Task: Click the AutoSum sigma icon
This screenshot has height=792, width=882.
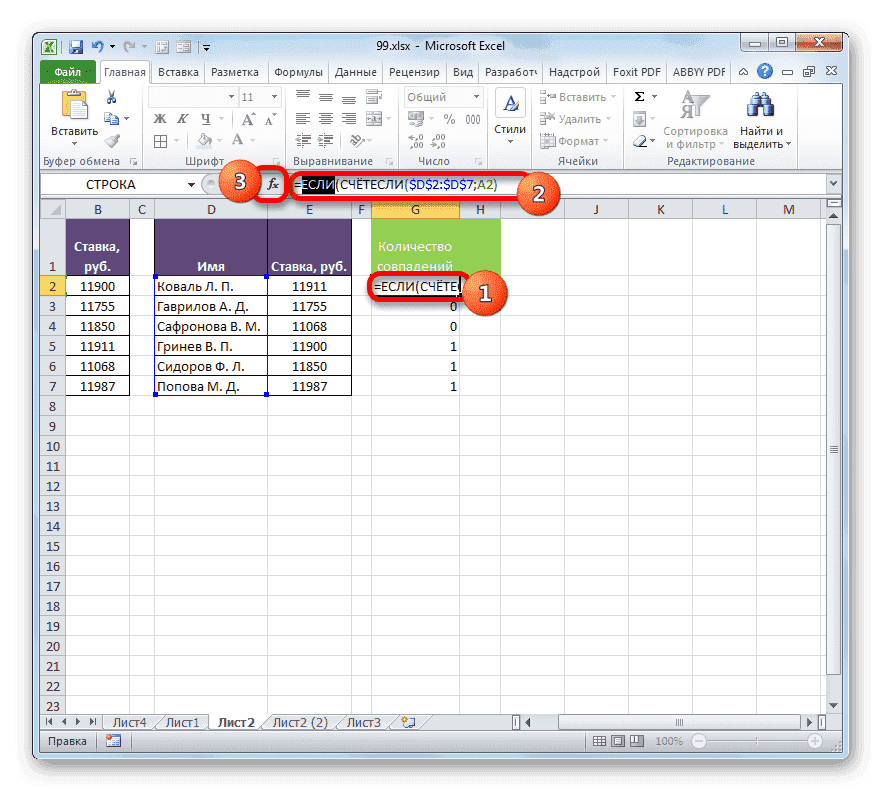Action: [x=637, y=96]
